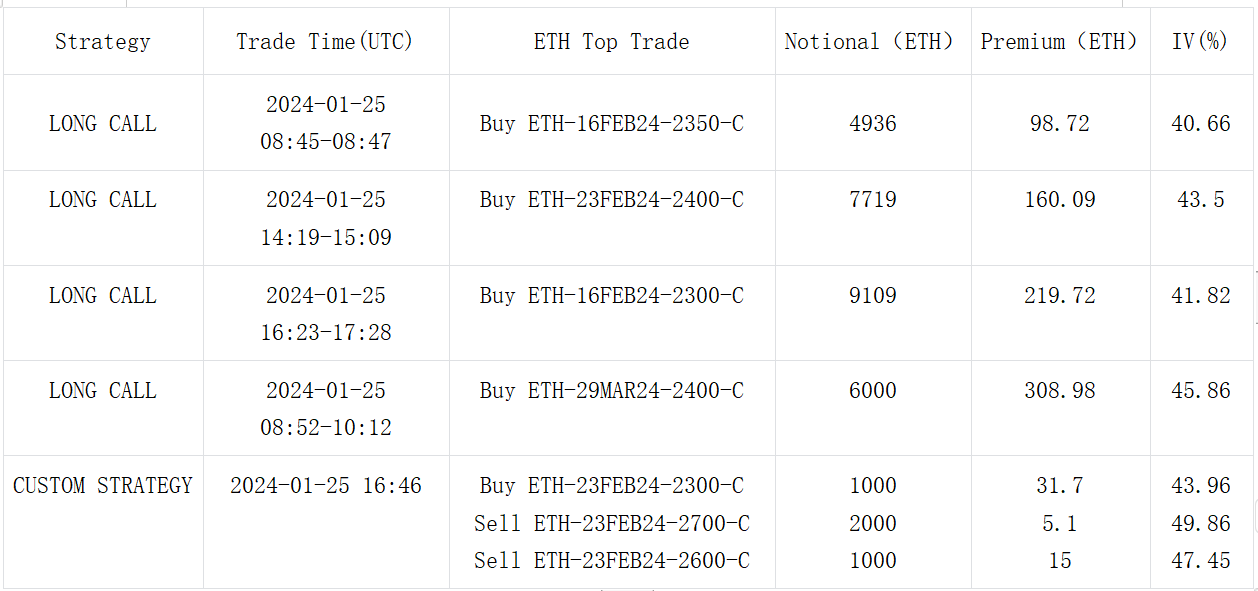Click the Premium (ETH) column header
This screenshot has width=1258, height=591.
[1059, 42]
